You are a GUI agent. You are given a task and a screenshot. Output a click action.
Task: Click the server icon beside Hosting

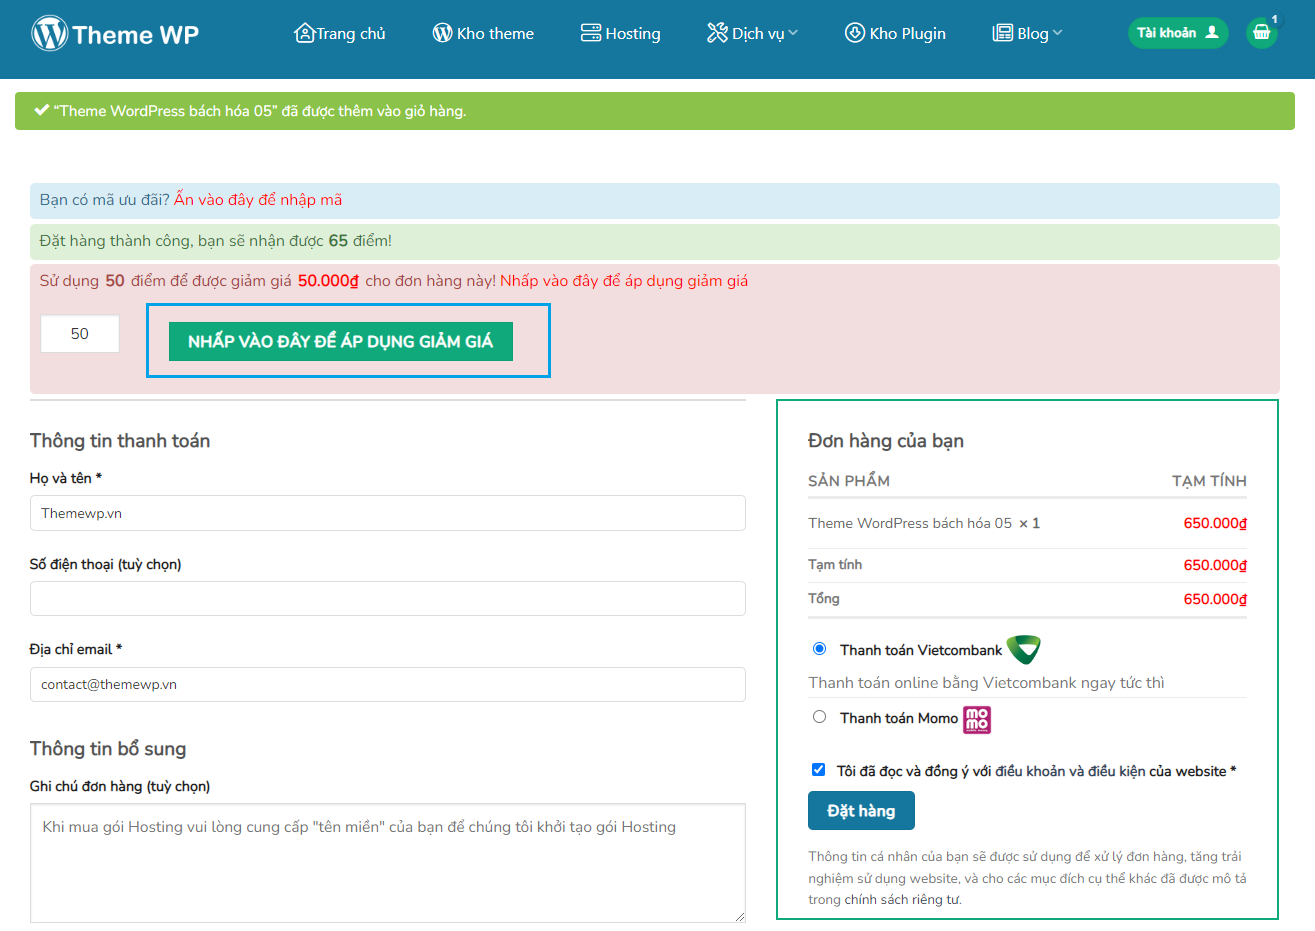pos(591,33)
